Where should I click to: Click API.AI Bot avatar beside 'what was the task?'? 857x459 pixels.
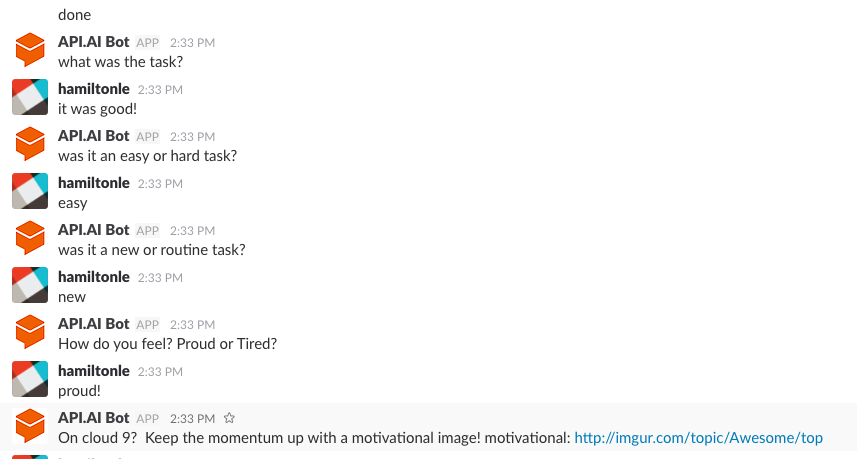pyautogui.click(x=30, y=50)
